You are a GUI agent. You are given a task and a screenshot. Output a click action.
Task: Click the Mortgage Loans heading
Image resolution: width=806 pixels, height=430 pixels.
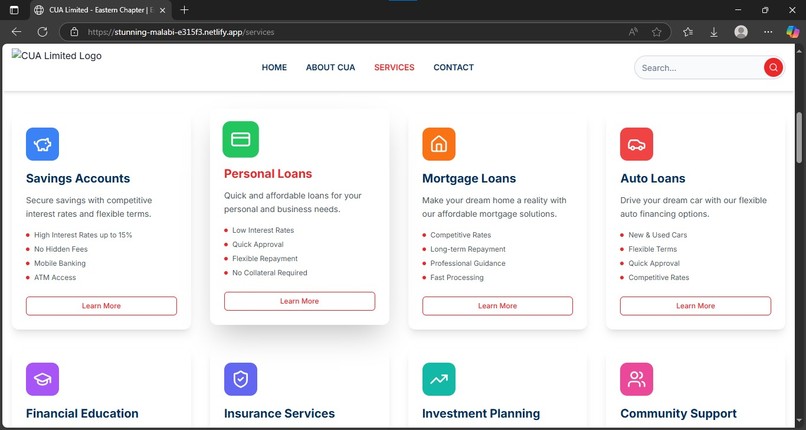(x=469, y=178)
